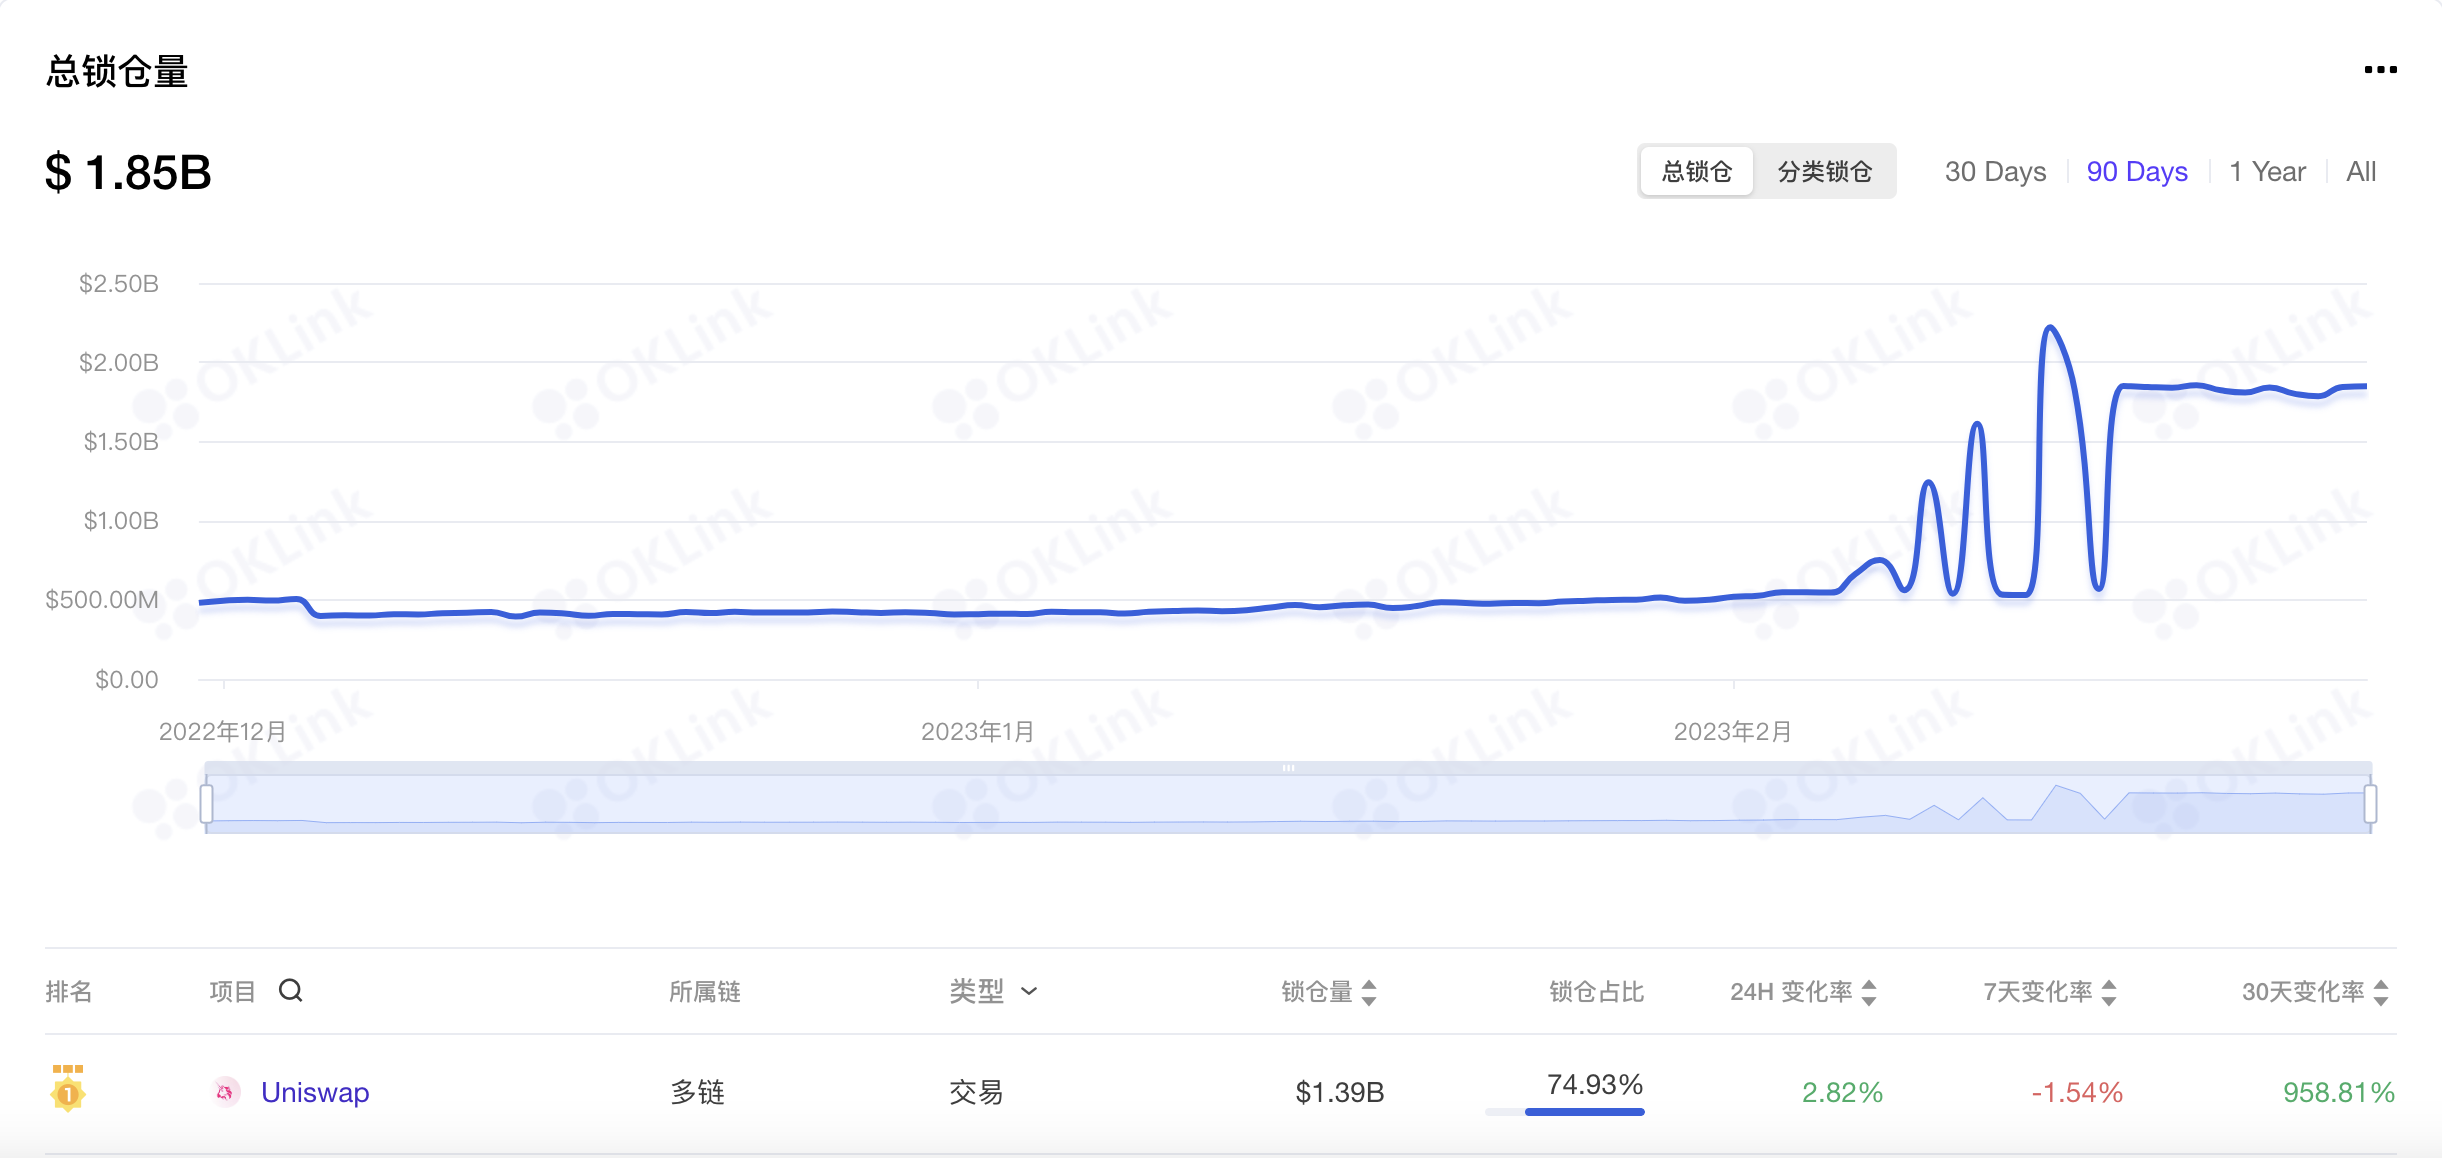Click the $2.50B y-axis label
This screenshot has height=1158, width=2442.
point(119,283)
